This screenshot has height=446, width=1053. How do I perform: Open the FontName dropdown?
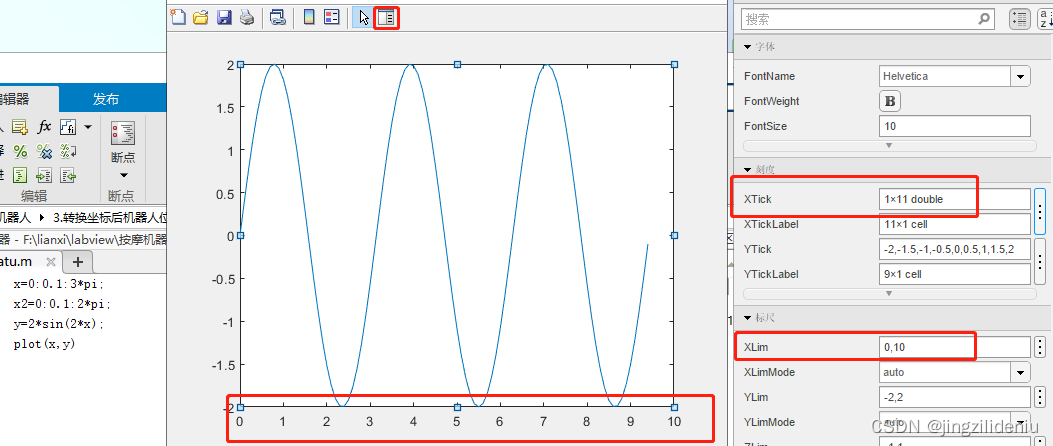pyautogui.click(x=1021, y=77)
